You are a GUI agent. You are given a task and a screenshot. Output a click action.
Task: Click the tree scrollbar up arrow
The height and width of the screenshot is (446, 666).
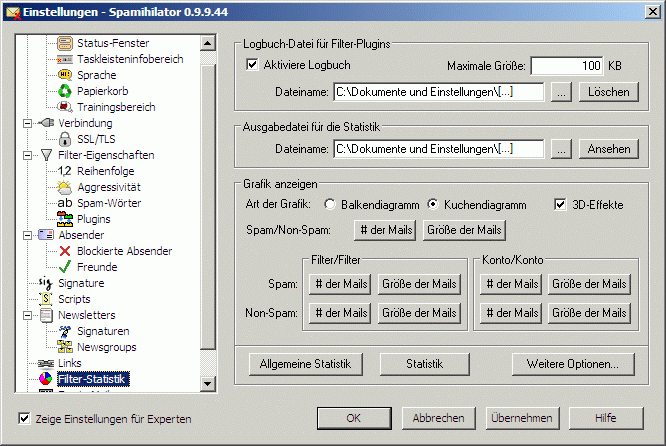pyautogui.click(x=207, y=43)
